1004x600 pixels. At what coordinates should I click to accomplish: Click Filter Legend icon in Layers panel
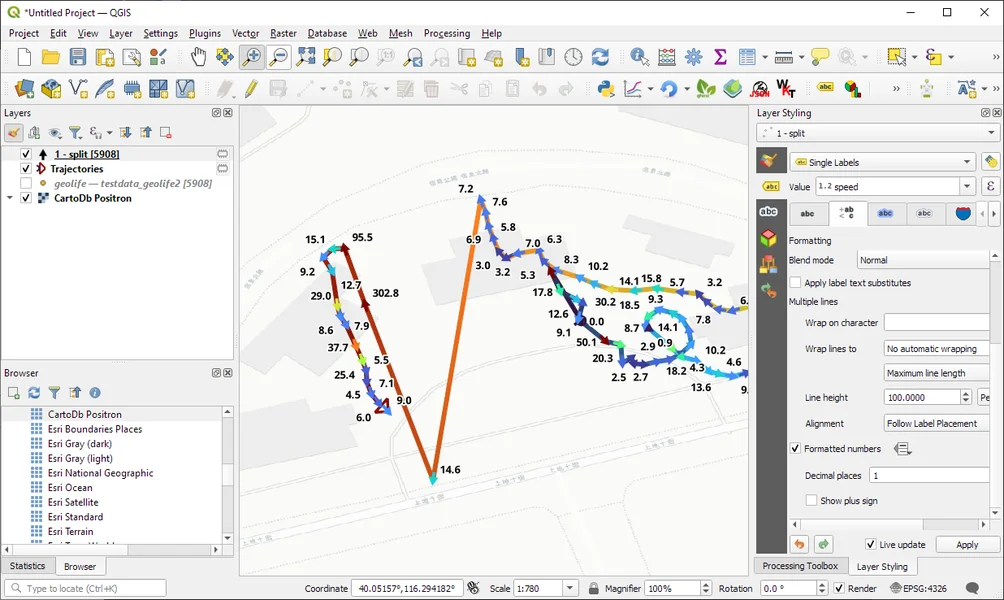point(76,133)
